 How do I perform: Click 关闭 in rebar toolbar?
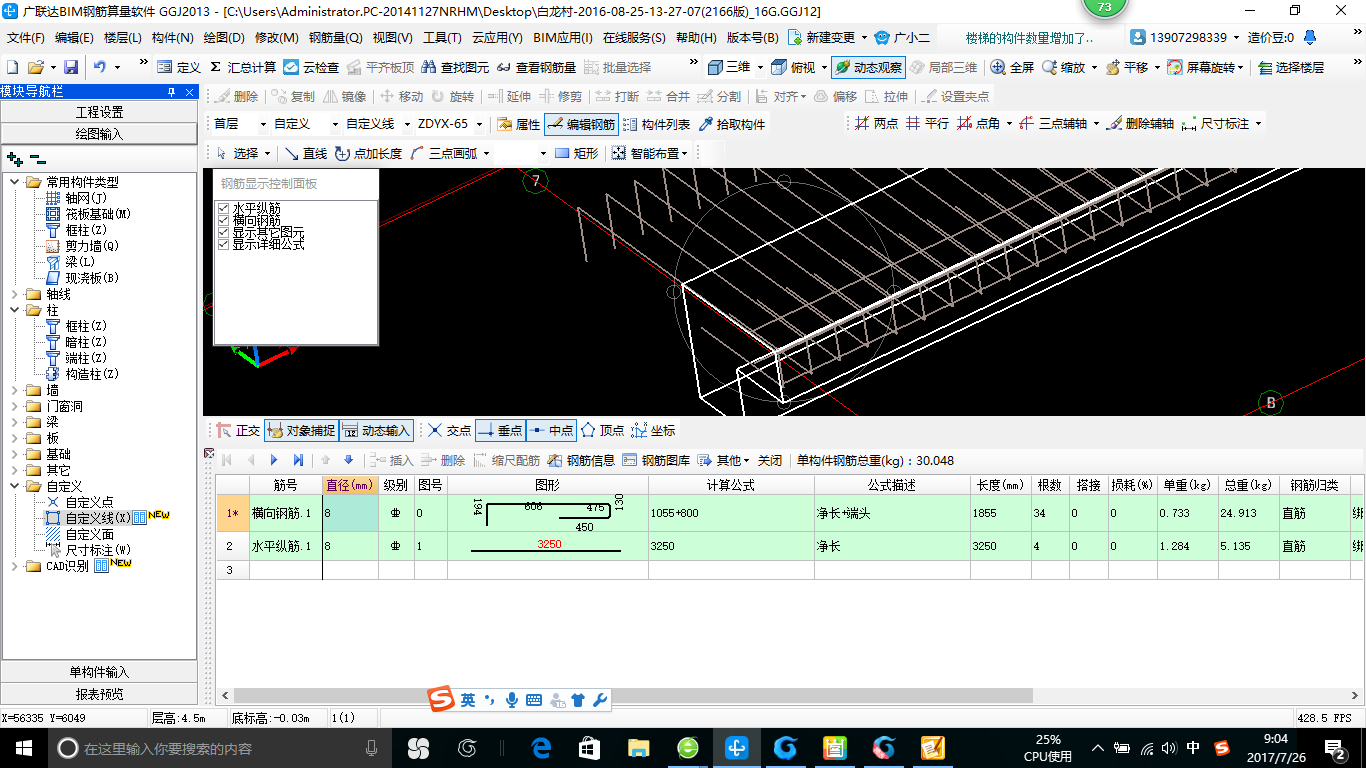(770, 460)
